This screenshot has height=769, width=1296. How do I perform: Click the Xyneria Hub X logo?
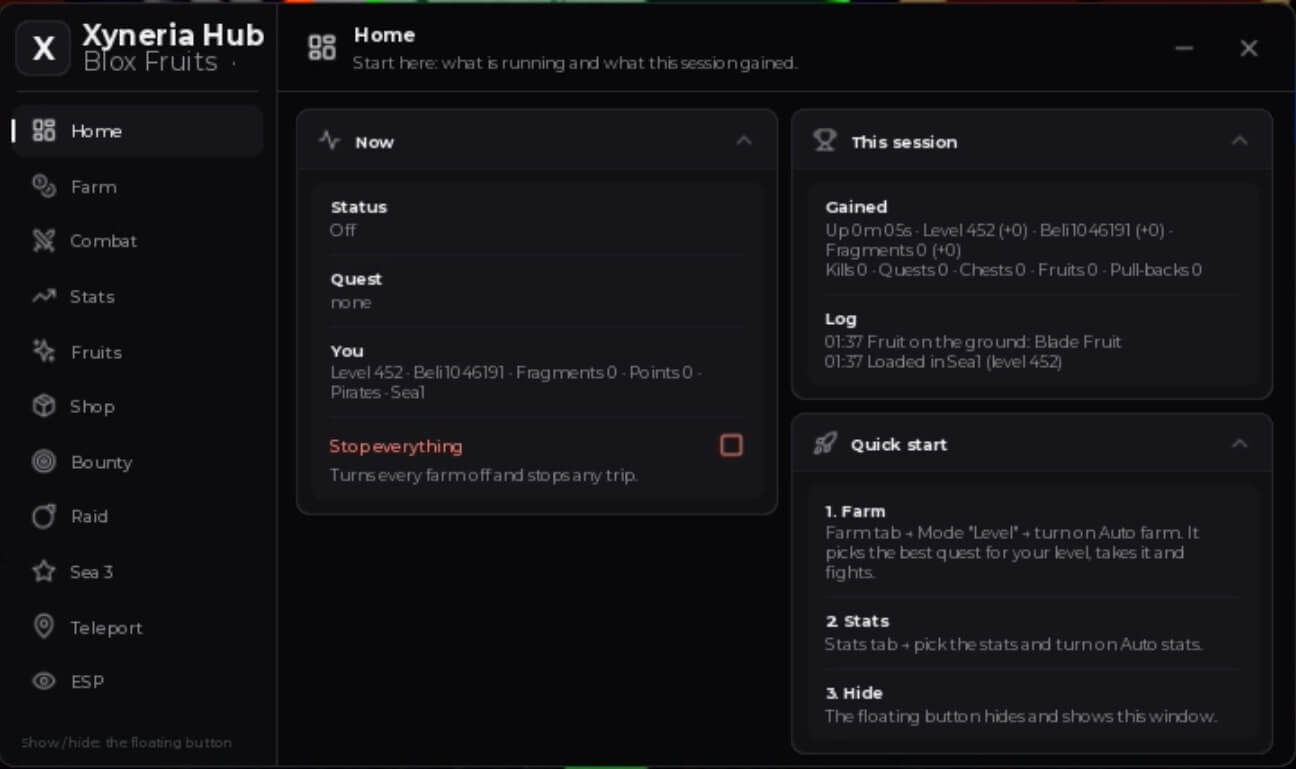click(43, 48)
